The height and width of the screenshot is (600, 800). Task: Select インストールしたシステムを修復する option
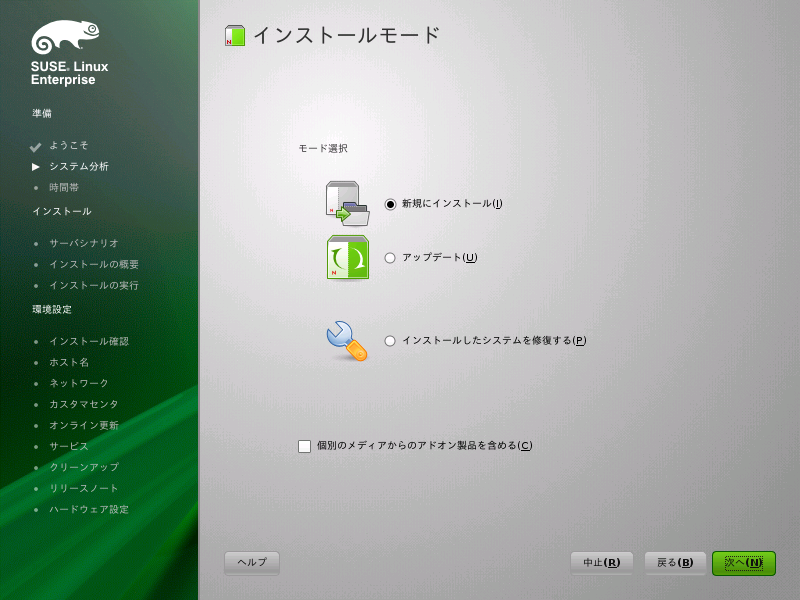pos(390,341)
